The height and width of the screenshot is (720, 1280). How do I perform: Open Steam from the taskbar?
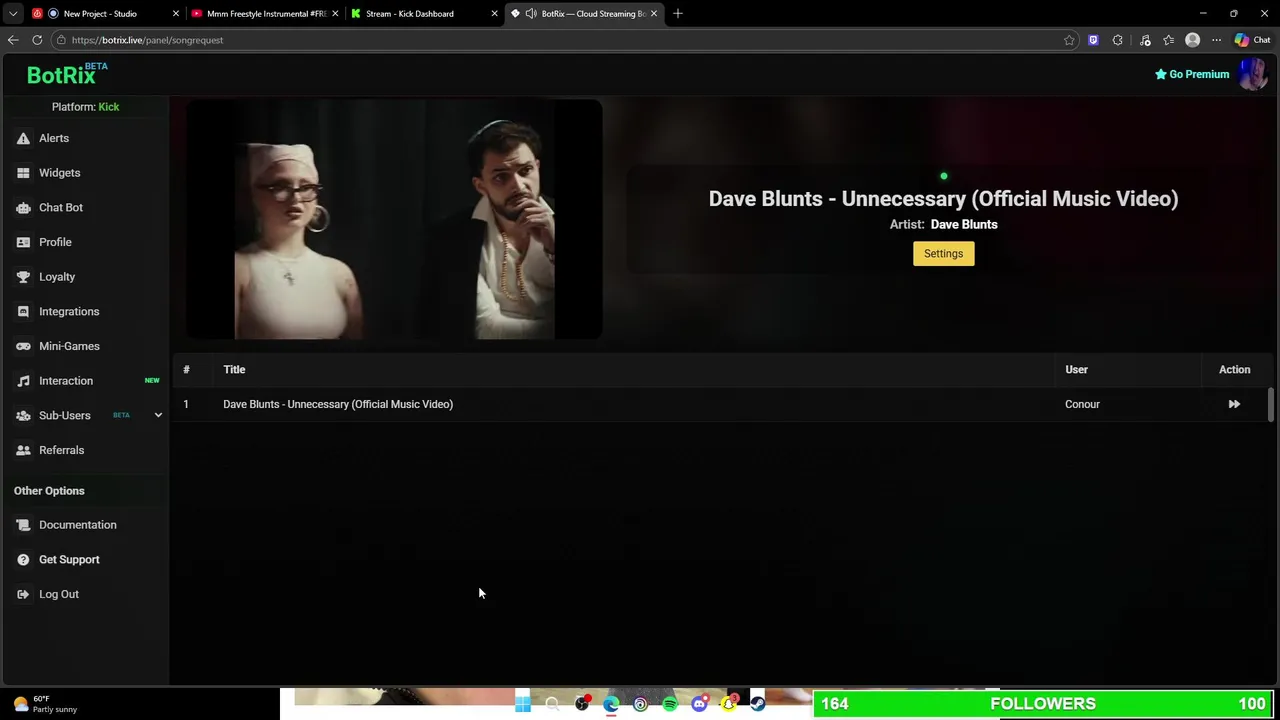[758, 704]
